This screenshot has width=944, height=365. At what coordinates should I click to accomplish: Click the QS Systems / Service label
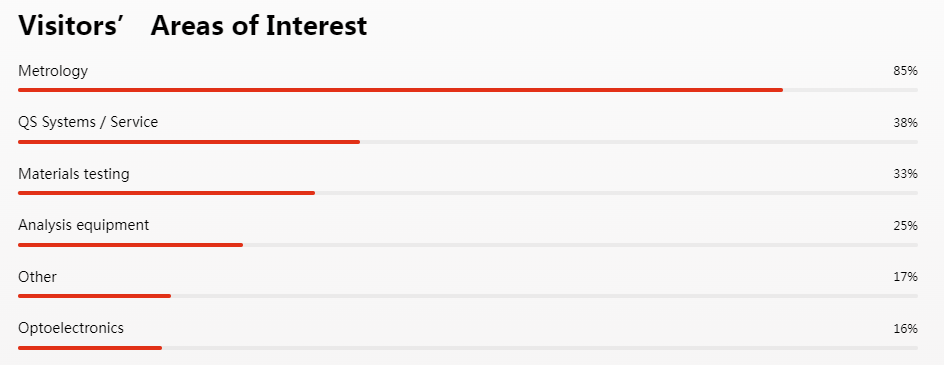(x=88, y=122)
